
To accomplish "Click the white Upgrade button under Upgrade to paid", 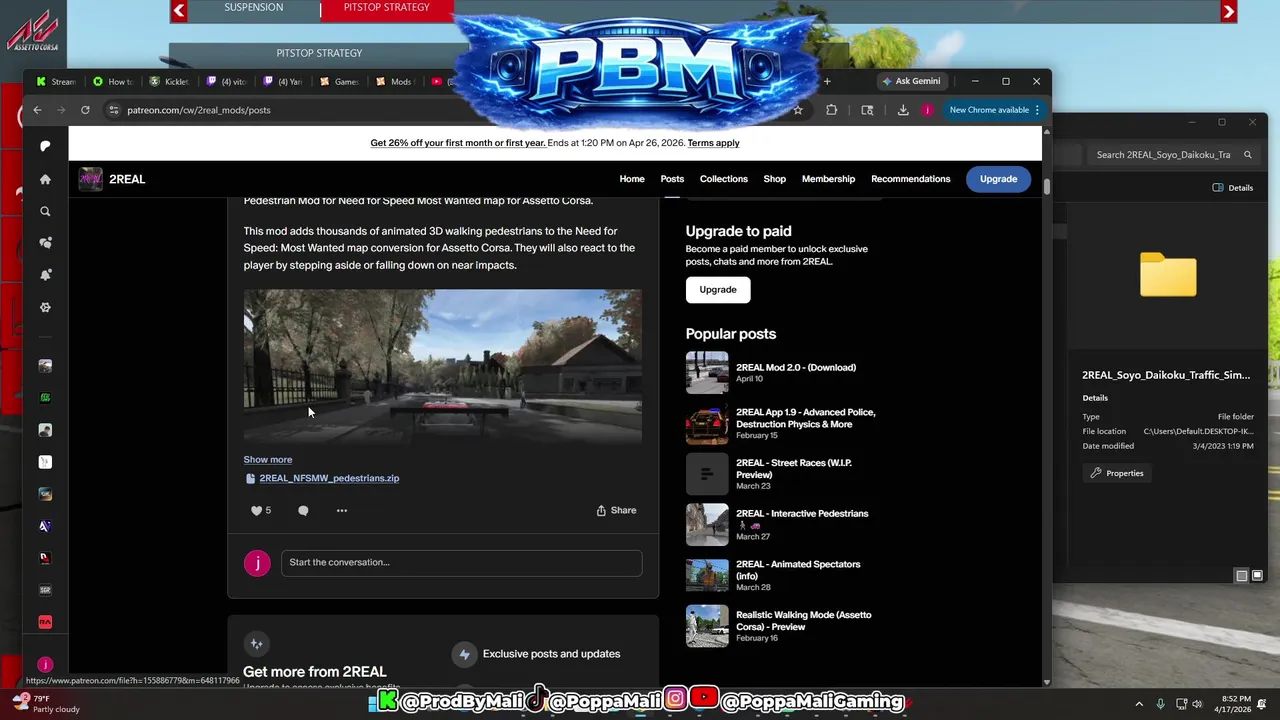I will pyautogui.click(x=718, y=289).
